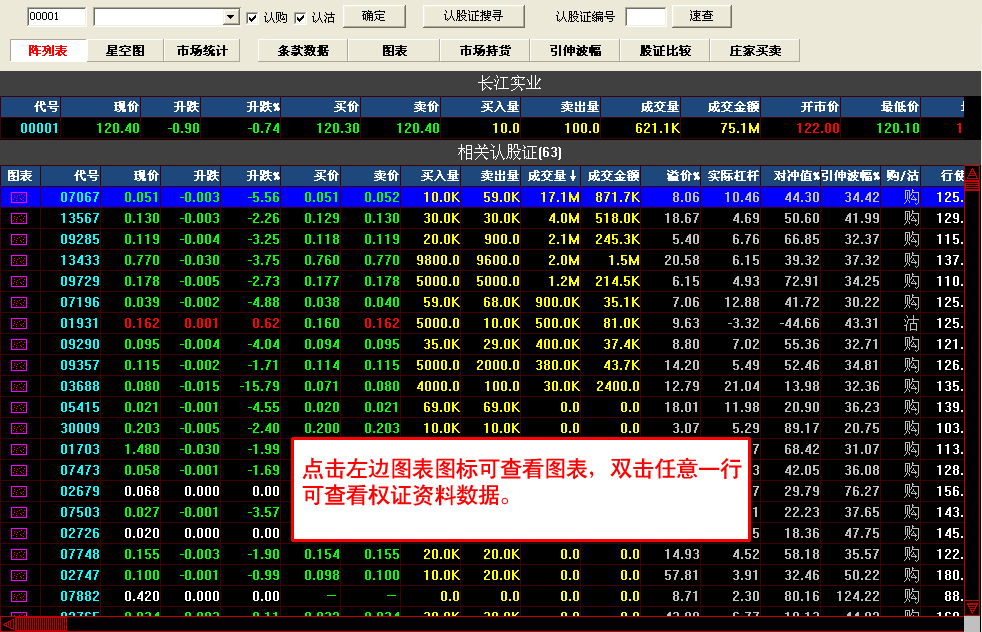Click chart icon beside code 30009
The image size is (982, 632).
(19, 429)
